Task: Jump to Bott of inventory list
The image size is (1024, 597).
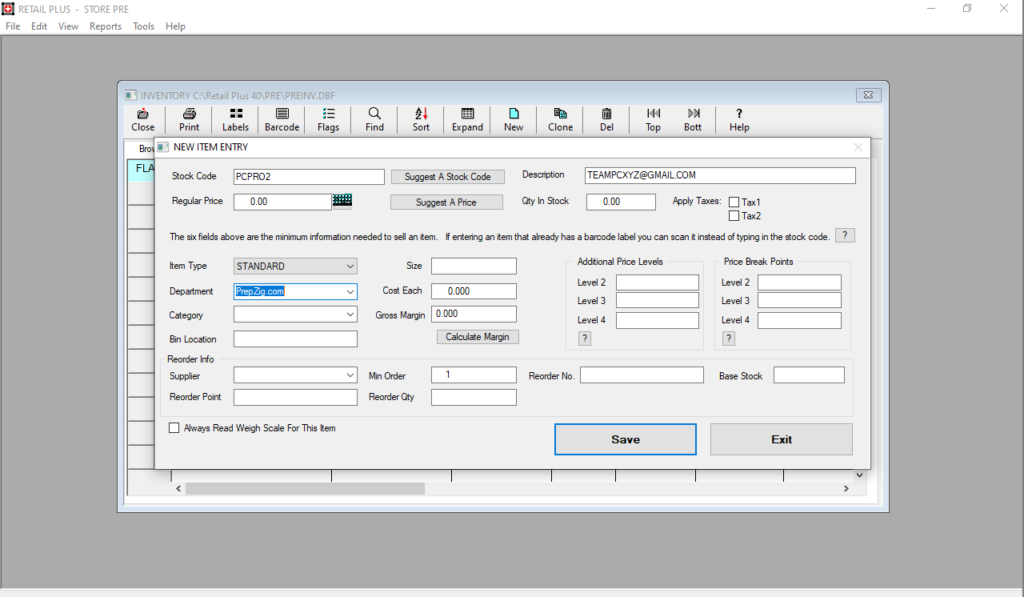Action: coord(693,120)
